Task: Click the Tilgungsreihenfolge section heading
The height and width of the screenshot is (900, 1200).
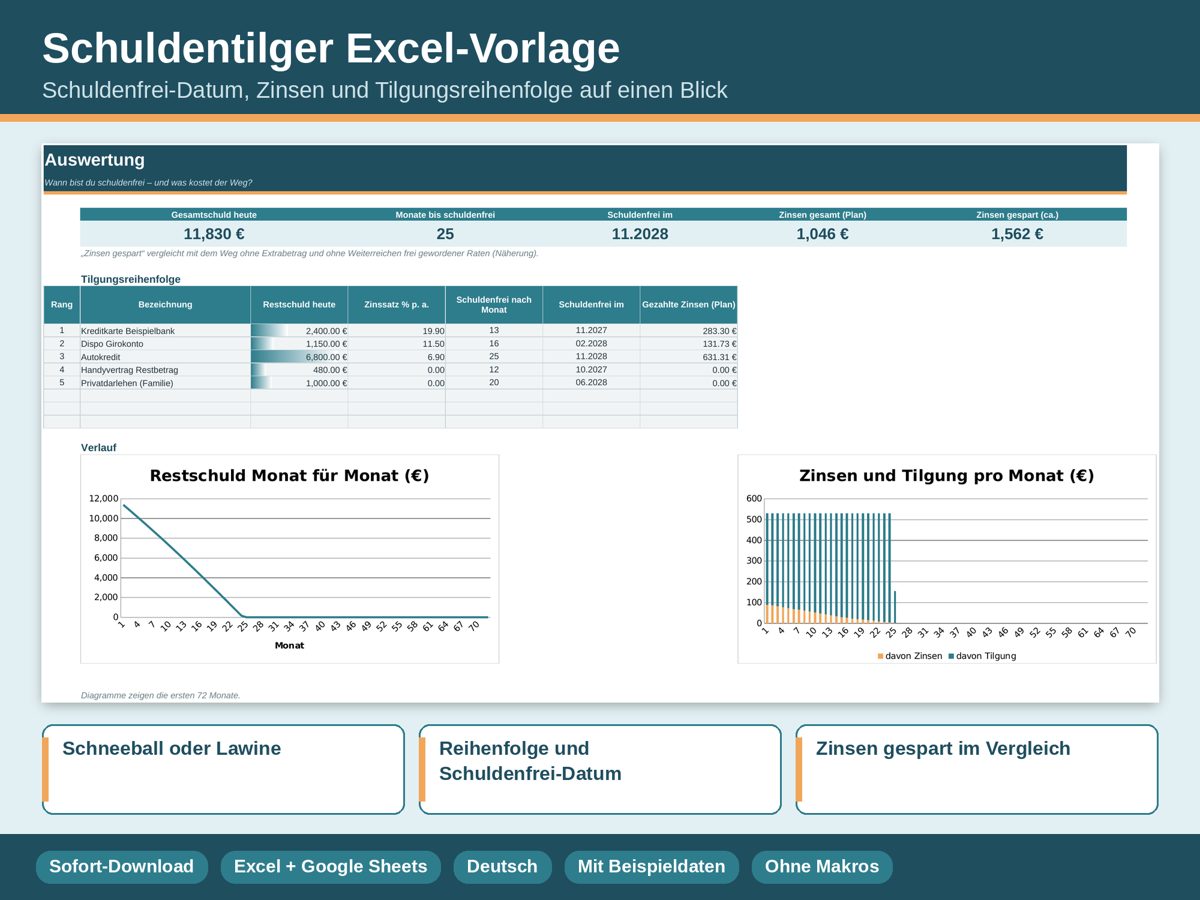Action: [131, 279]
